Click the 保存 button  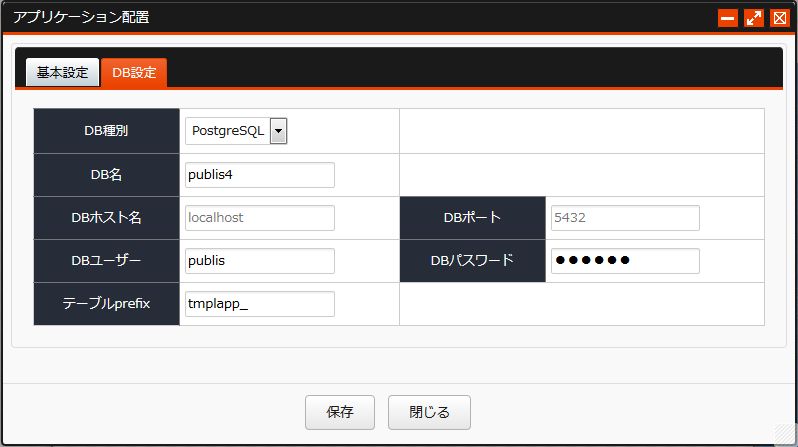tap(340, 412)
